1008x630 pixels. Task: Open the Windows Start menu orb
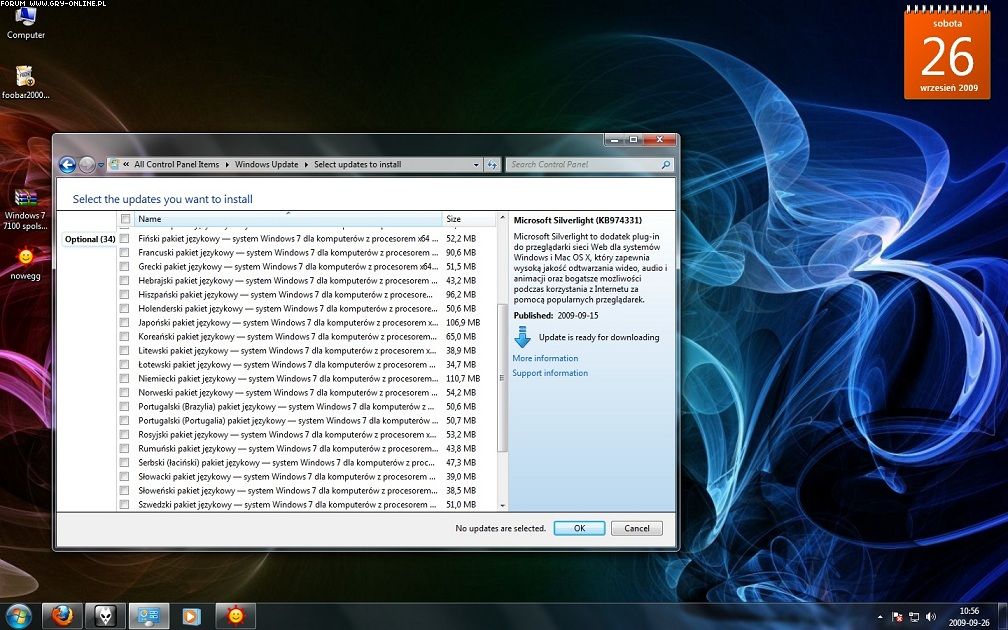(19, 616)
